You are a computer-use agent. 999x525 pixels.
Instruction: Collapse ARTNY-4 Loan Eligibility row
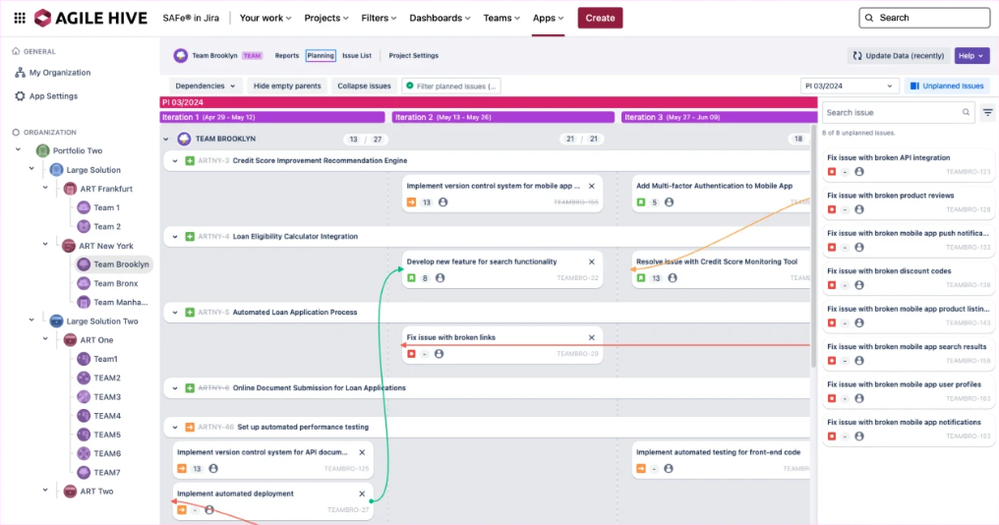(x=175, y=236)
